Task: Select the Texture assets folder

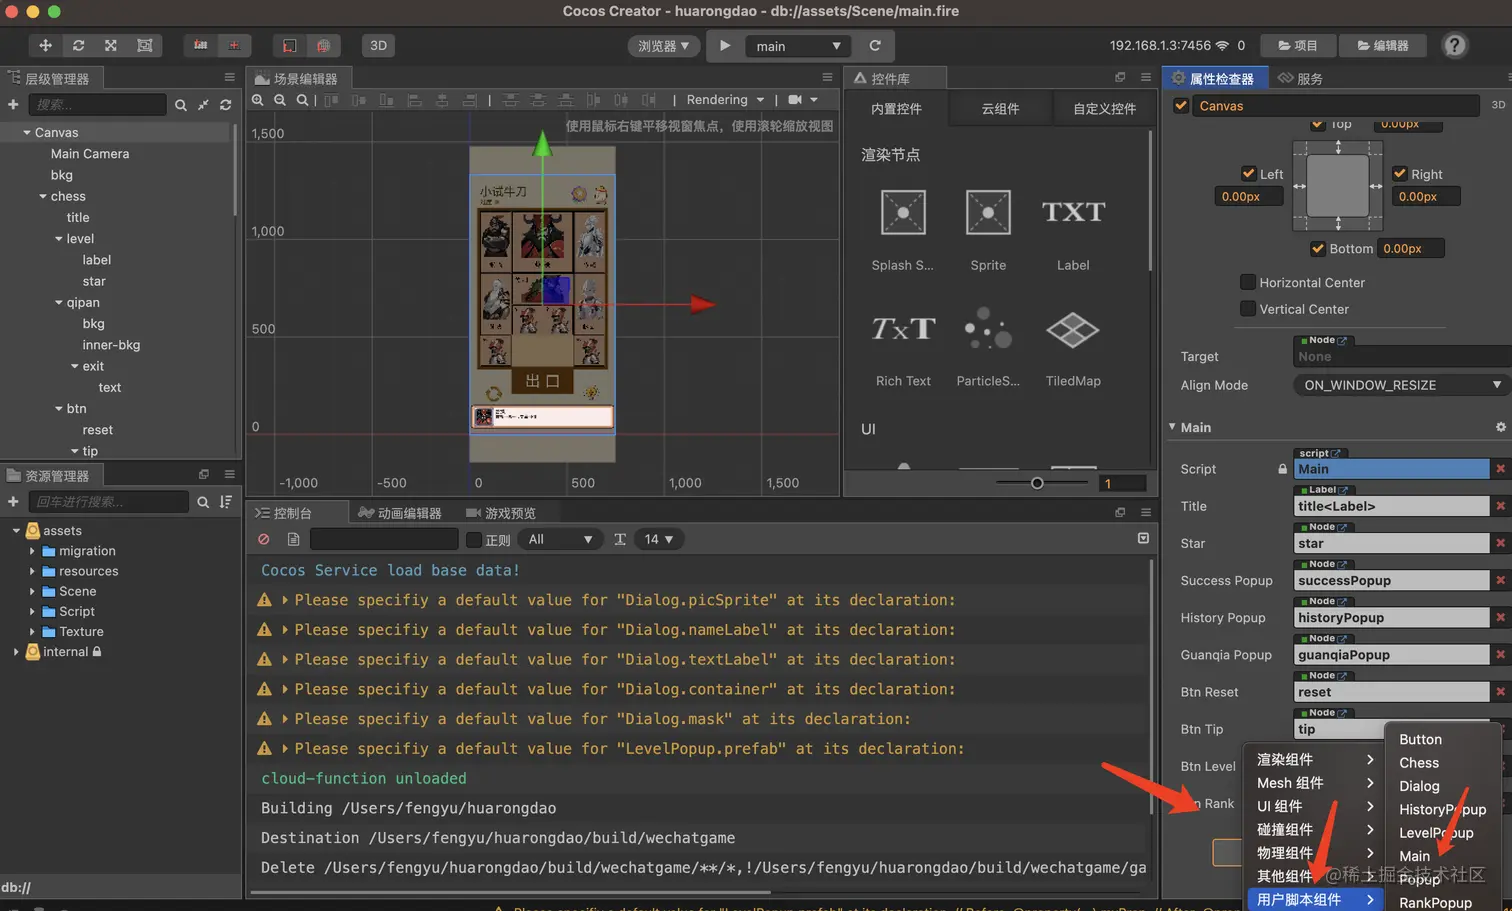Action: click(81, 632)
